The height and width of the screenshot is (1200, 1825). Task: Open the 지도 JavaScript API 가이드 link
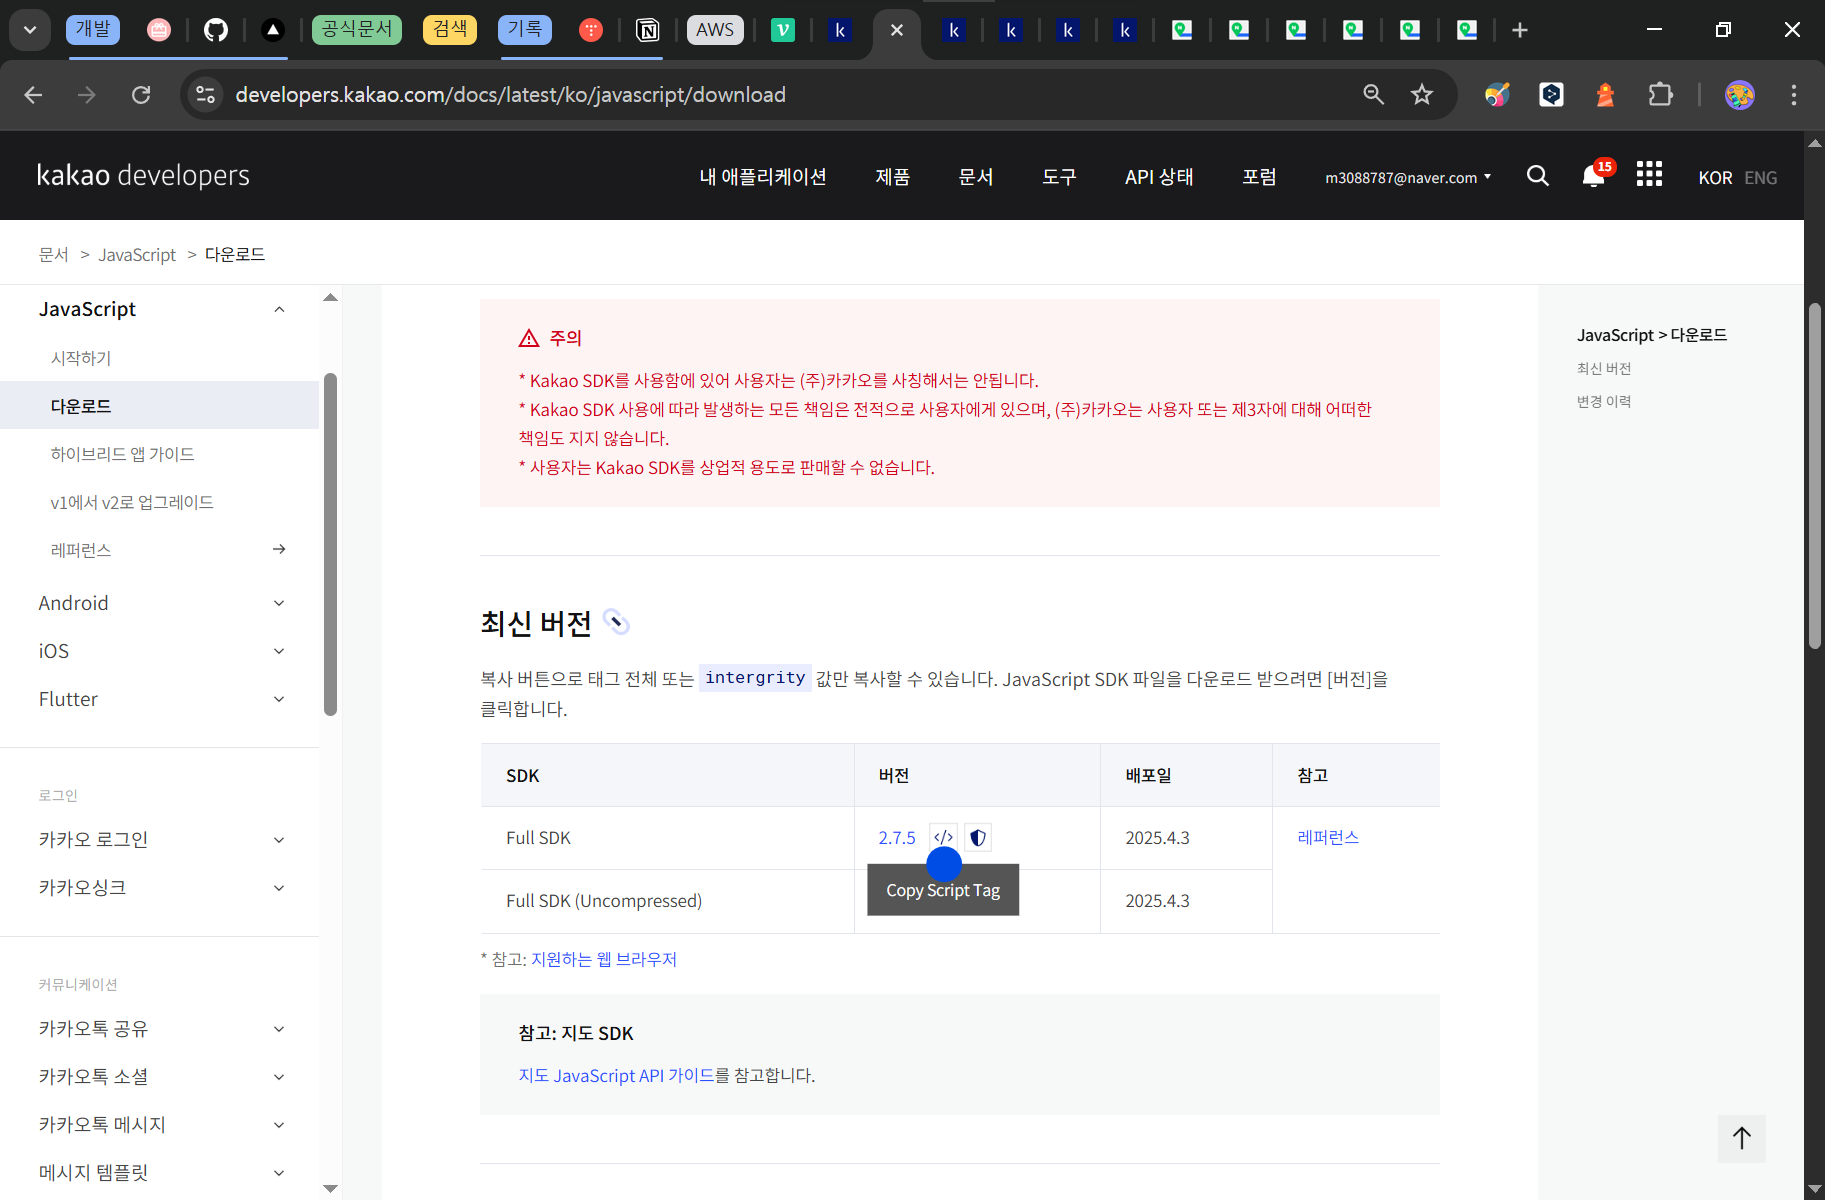[616, 1075]
